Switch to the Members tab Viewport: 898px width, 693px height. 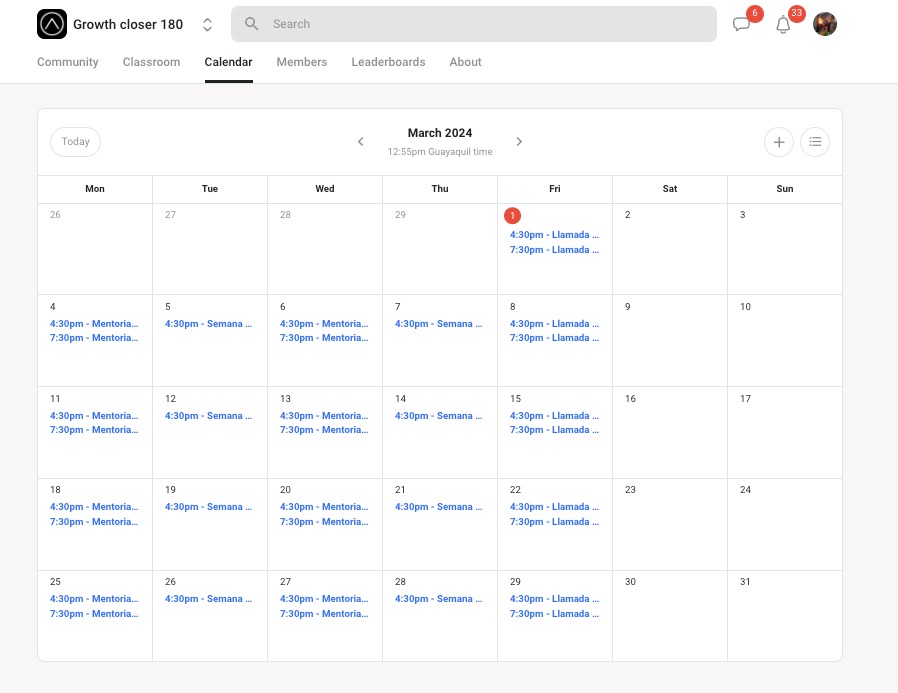click(302, 62)
